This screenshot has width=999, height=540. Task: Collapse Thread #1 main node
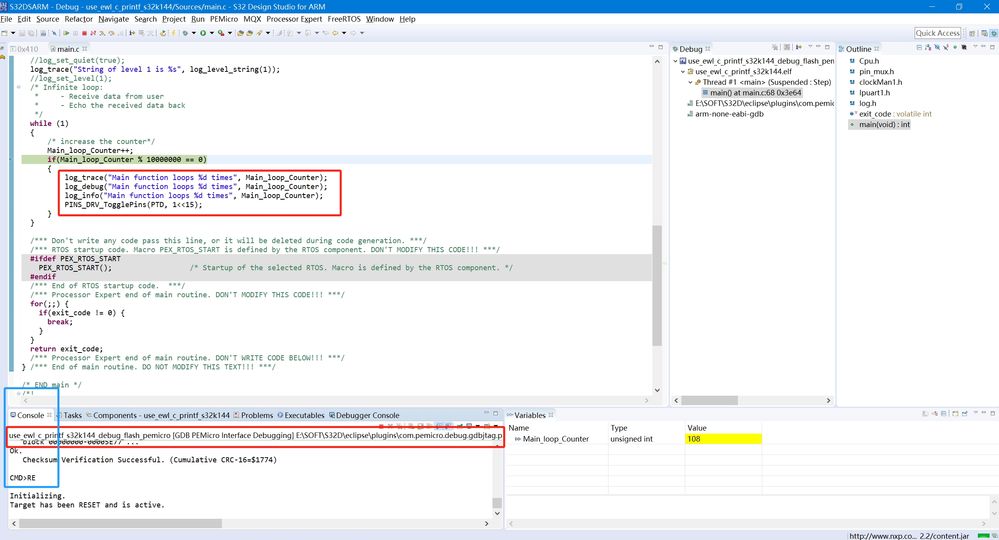tap(690, 82)
